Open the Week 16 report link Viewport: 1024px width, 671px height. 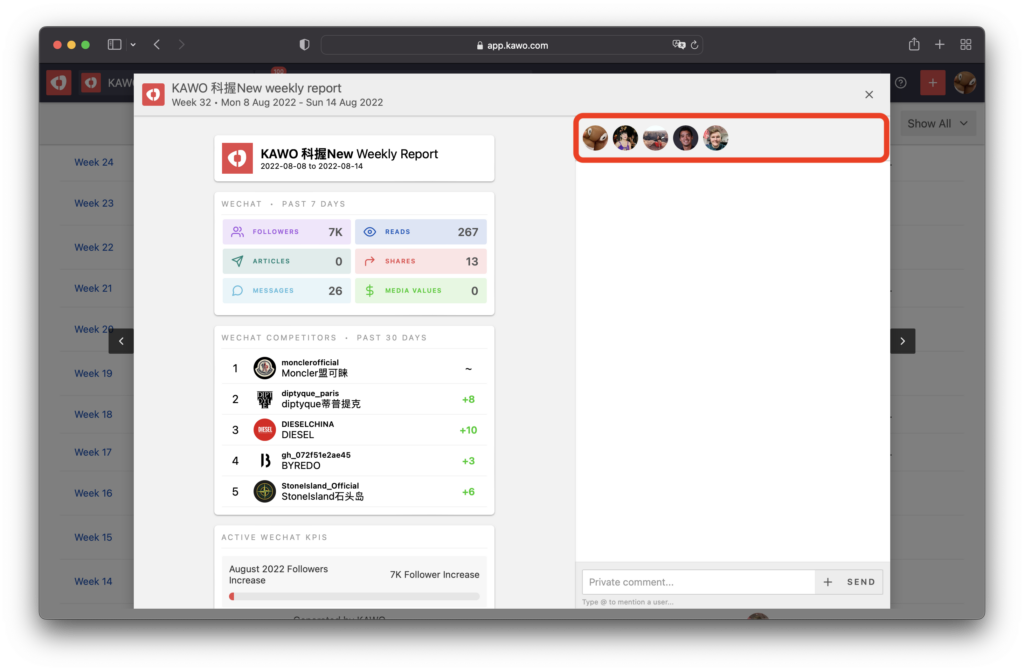click(93, 493)
